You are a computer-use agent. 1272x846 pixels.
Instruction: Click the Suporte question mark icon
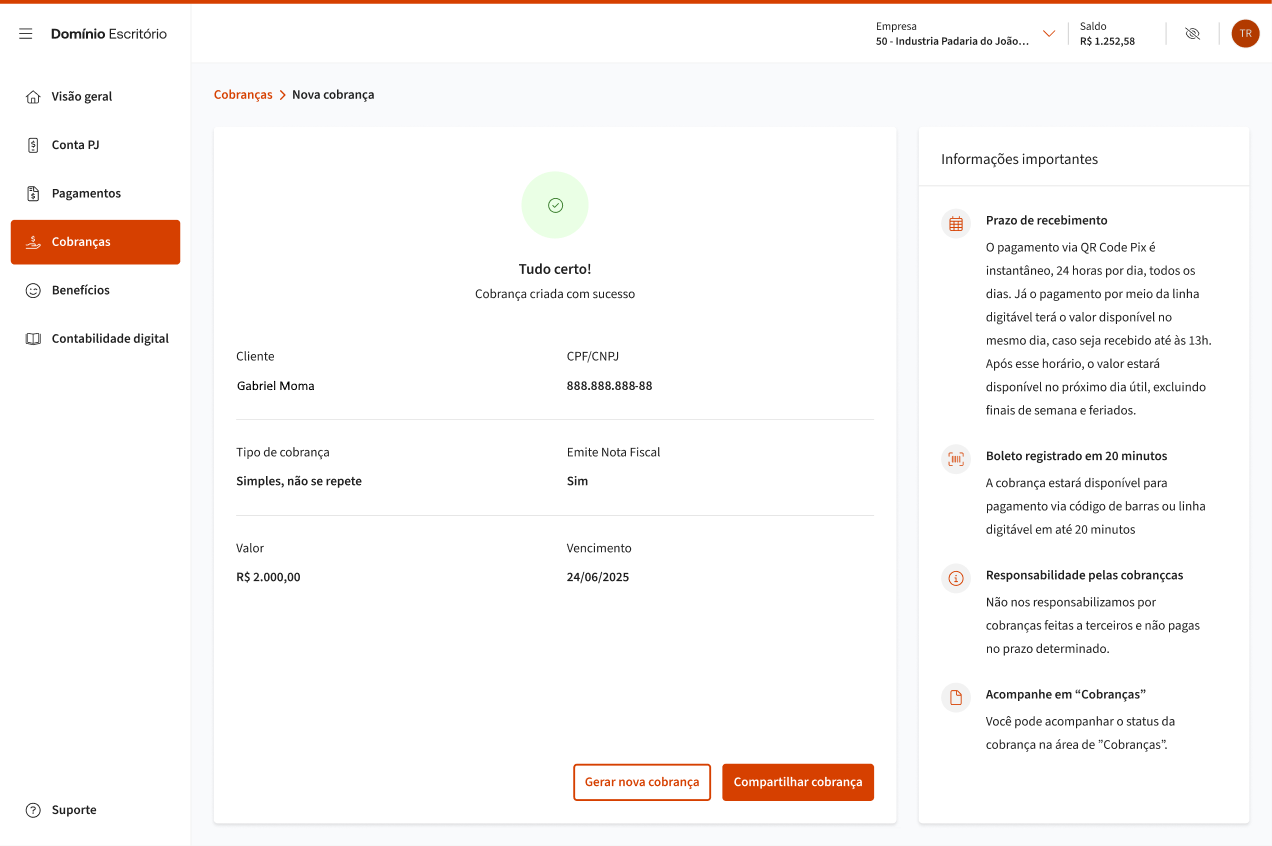(x=33, y=810)
